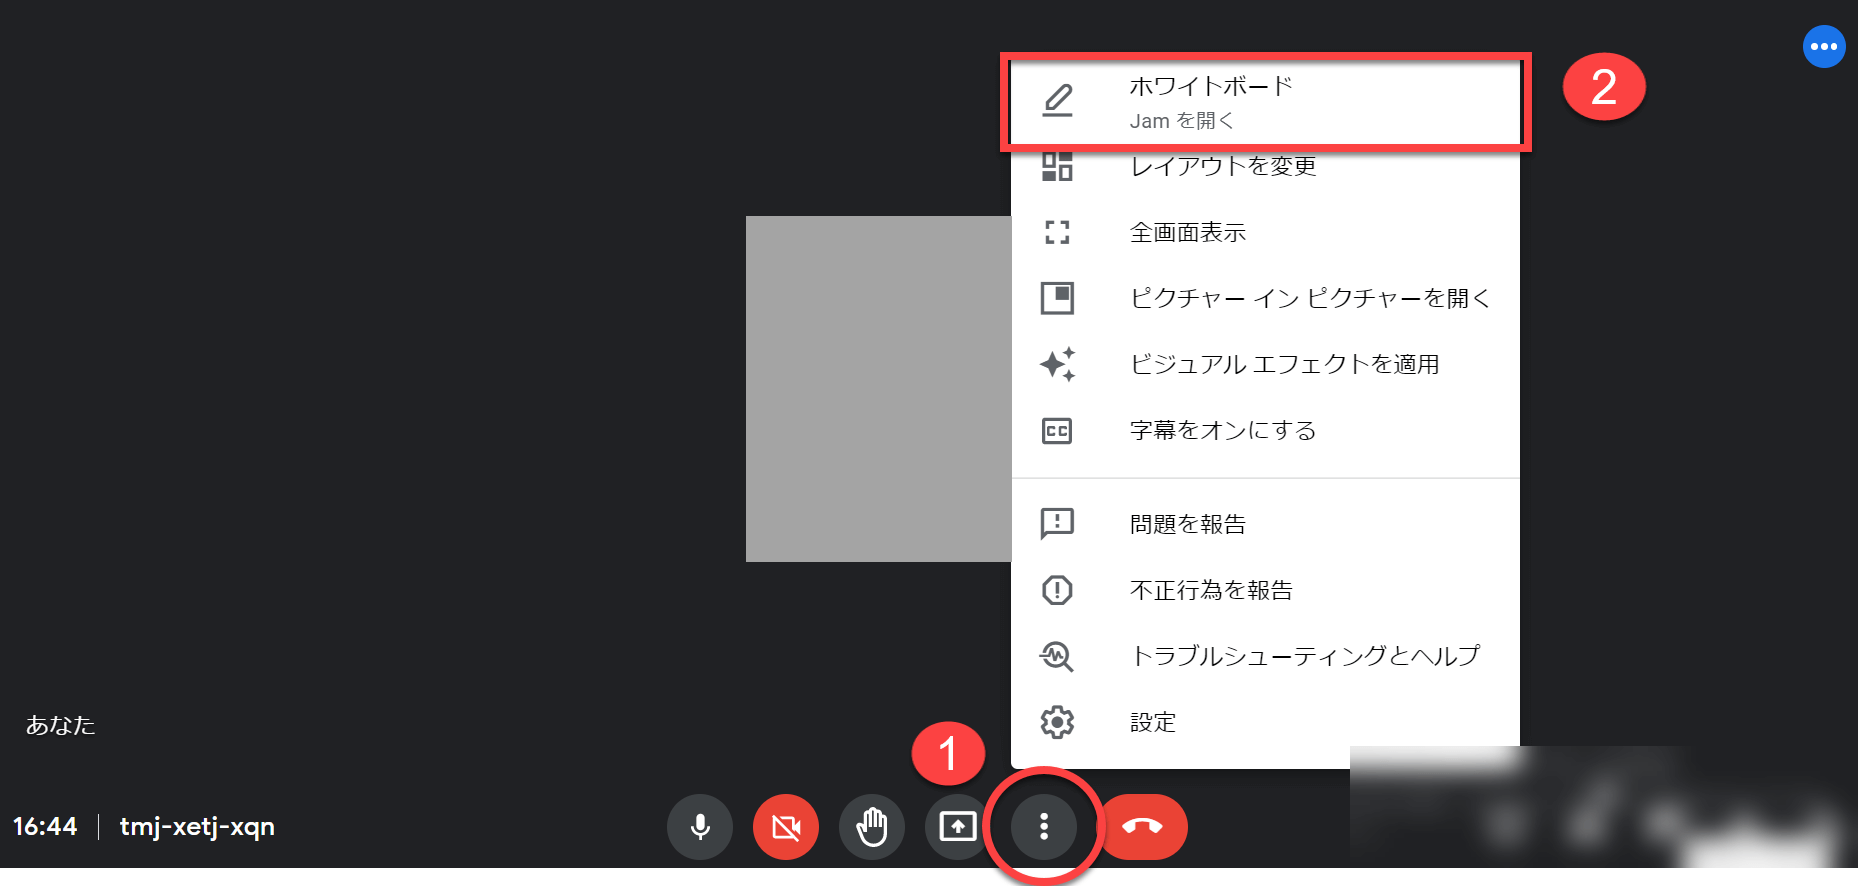Mute the microphone

tap(700, 827)
